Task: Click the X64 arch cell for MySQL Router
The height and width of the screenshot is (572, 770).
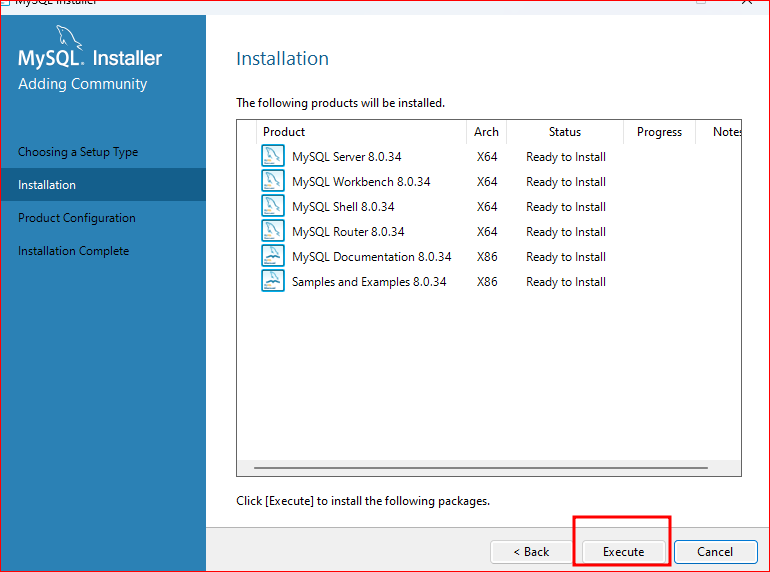Action: click(x=487, y=232)
